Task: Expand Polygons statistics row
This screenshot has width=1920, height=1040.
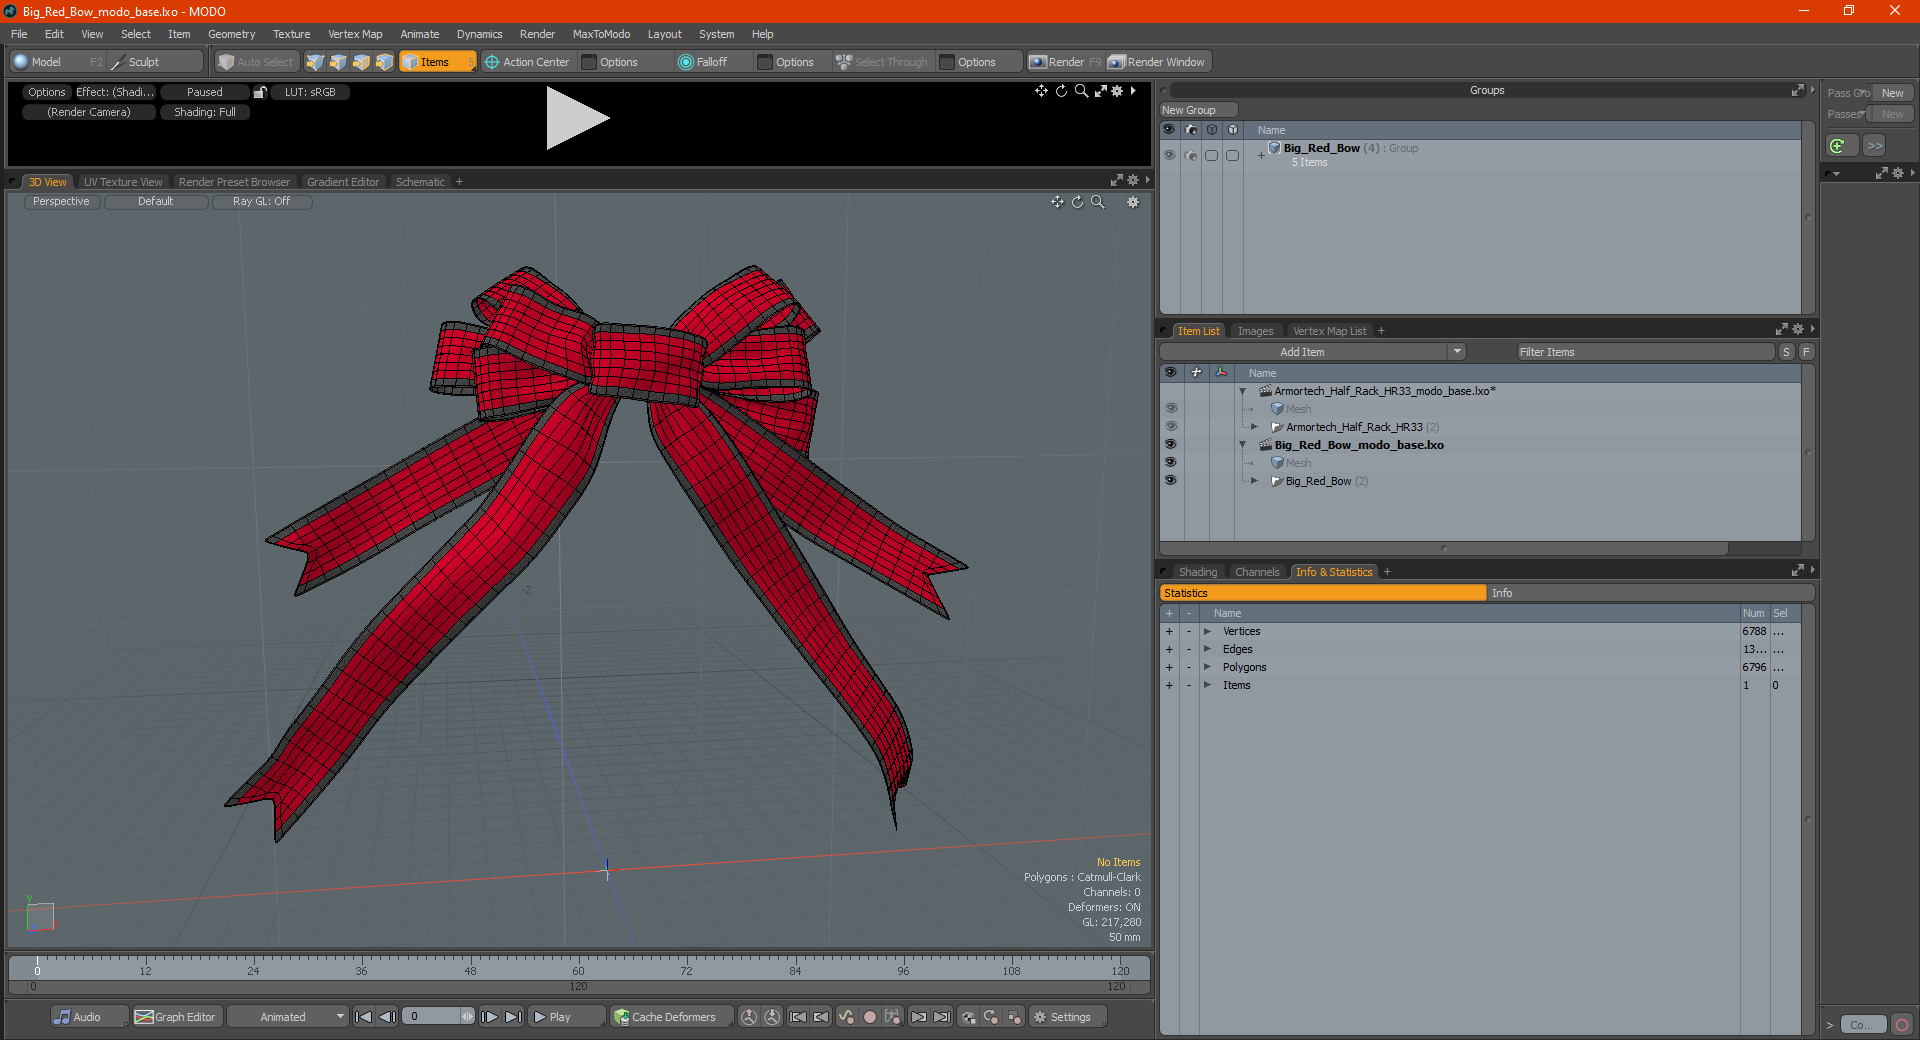Action: click(1207, 667)
